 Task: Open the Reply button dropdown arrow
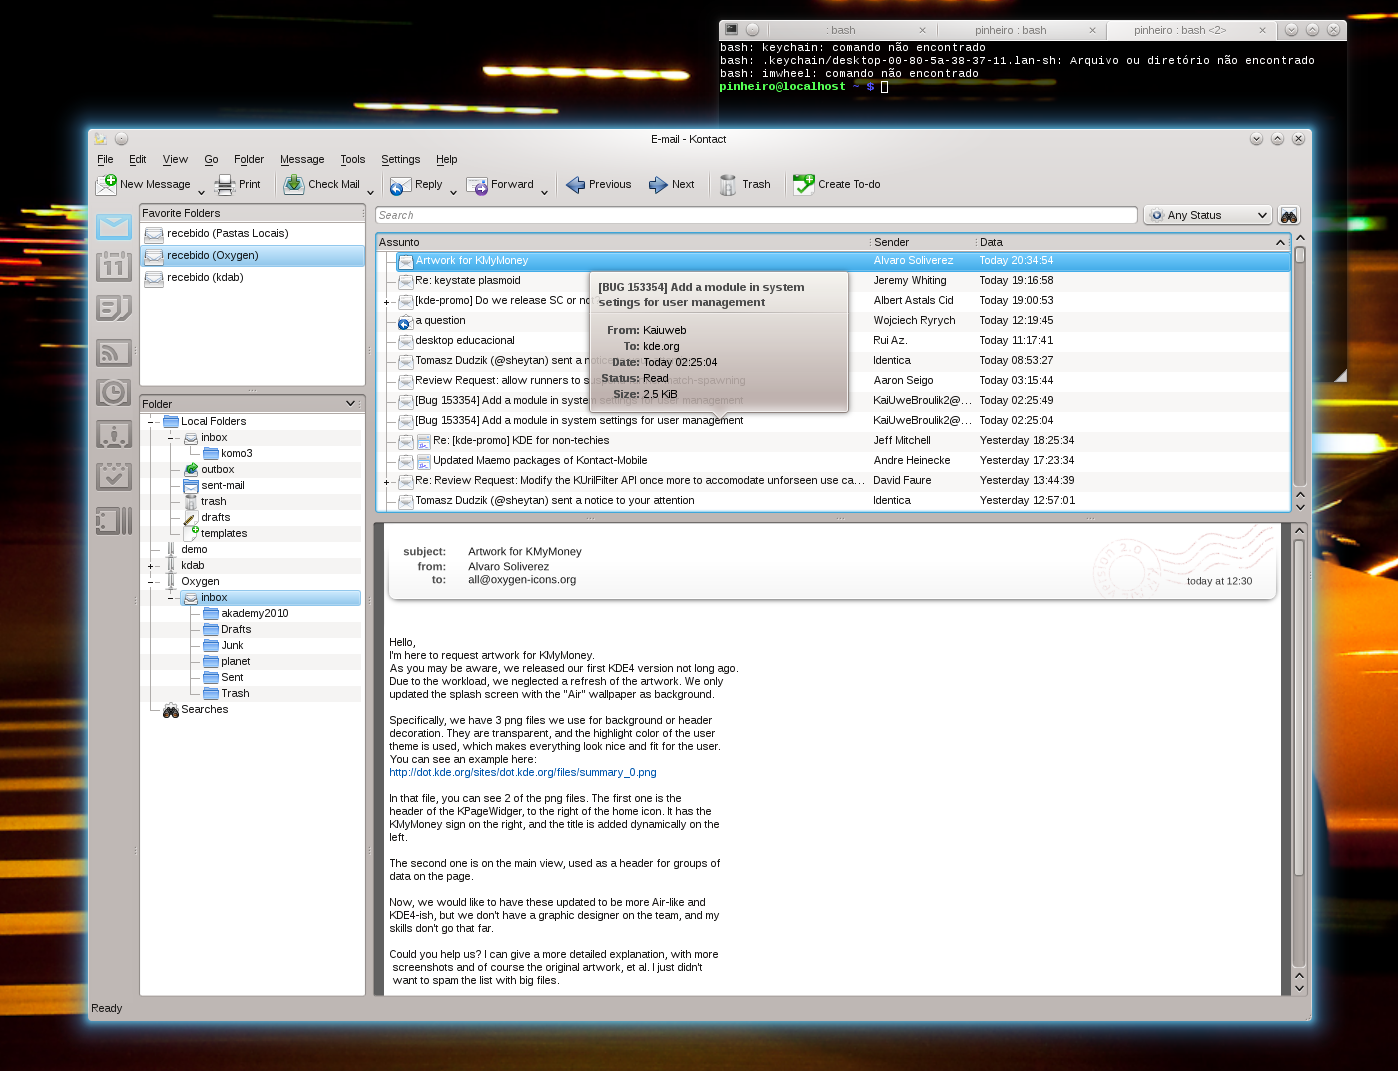click(453, 191)
